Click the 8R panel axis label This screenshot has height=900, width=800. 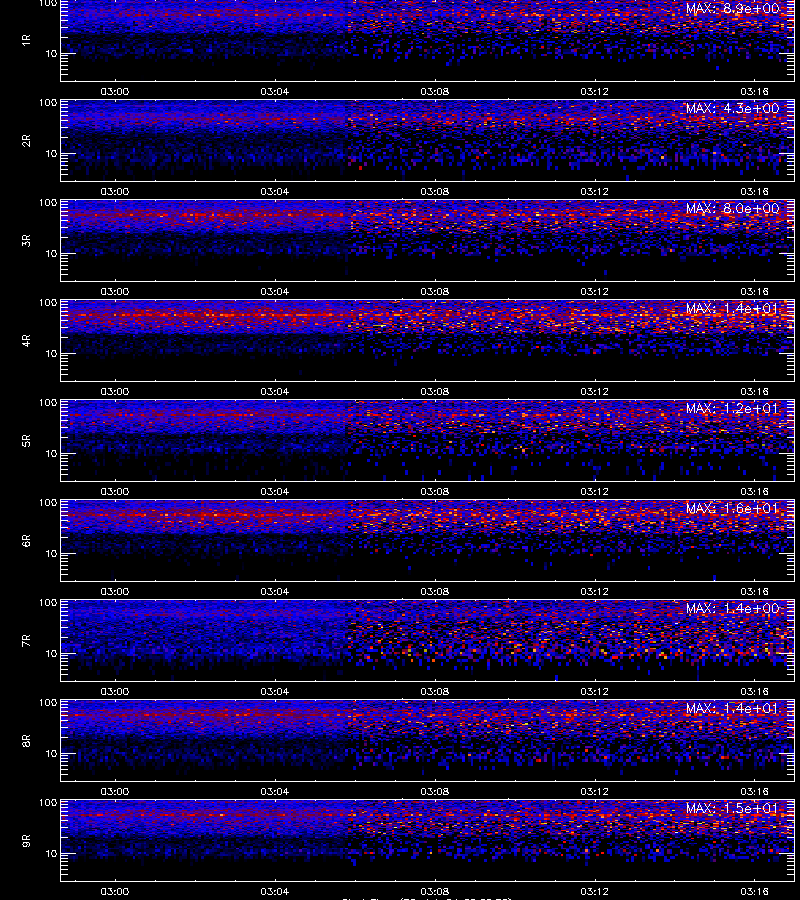coord(26,740)
